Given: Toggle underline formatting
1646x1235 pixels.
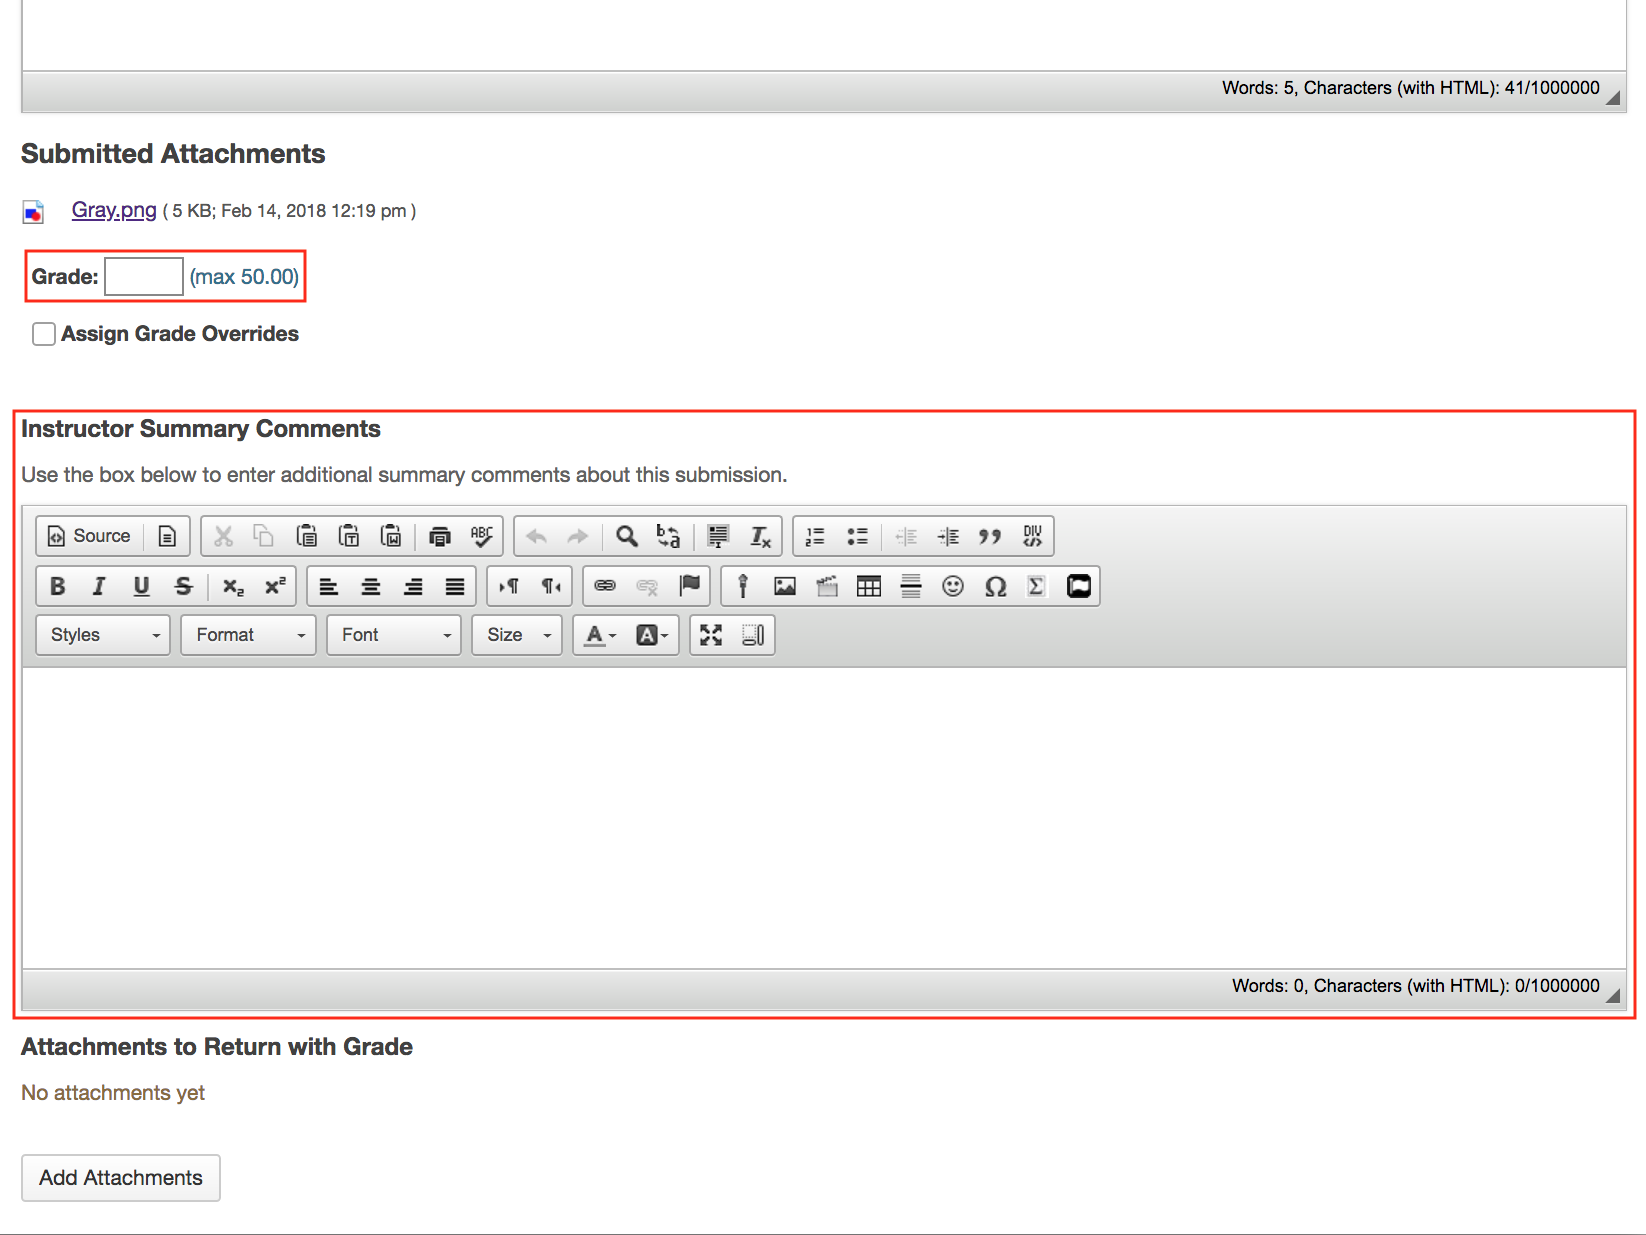Looking at the screenshot, I should (140, 586).
